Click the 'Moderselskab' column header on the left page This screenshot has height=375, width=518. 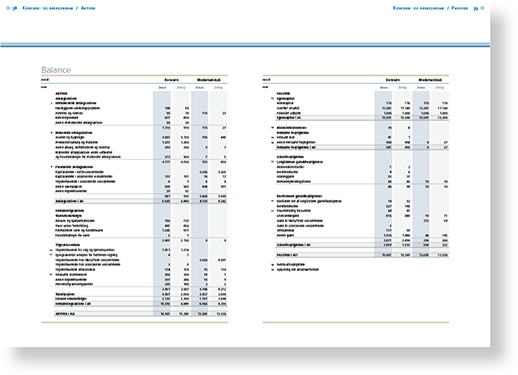[209, 80]
